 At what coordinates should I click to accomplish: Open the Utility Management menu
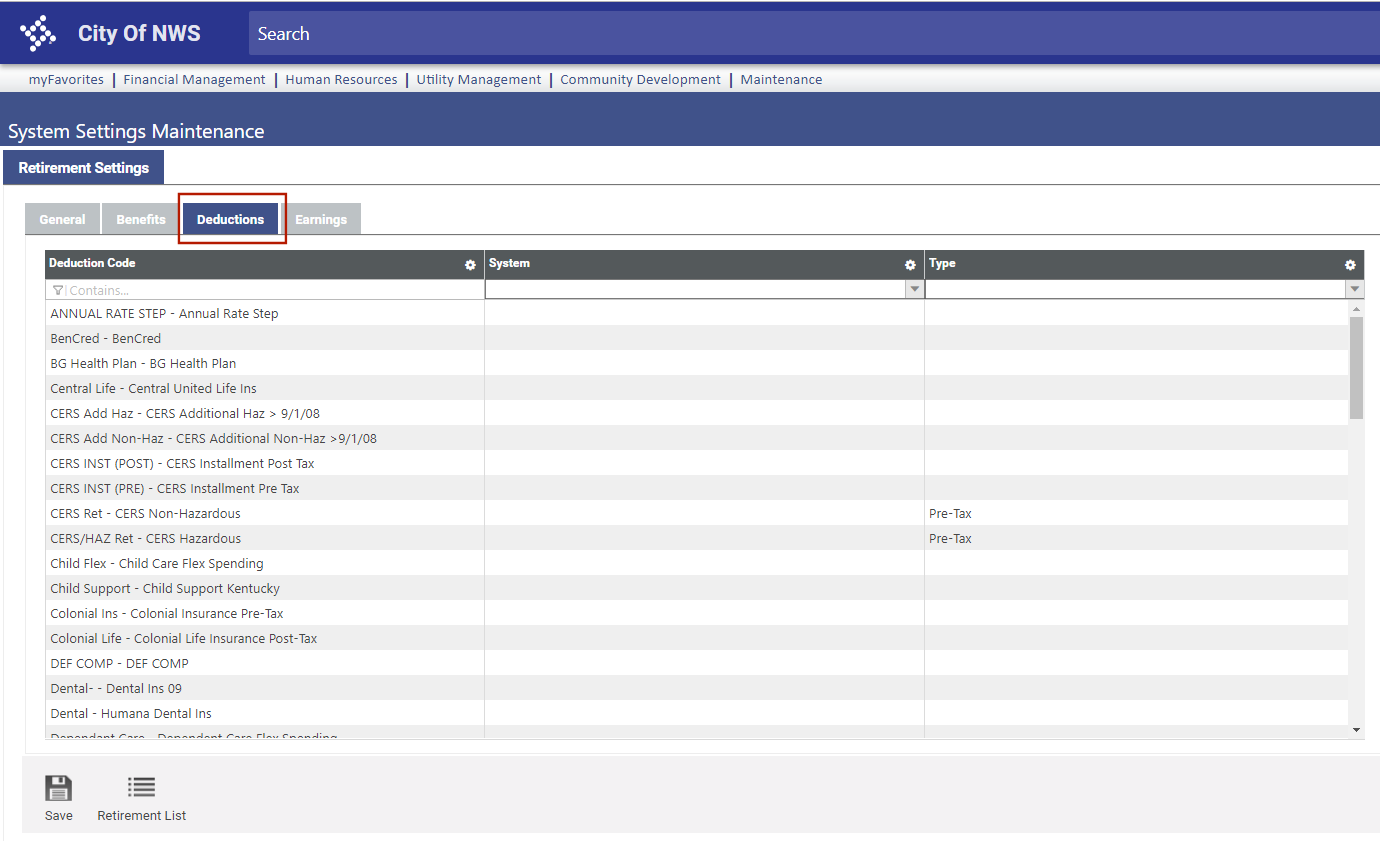coord(478,80)
